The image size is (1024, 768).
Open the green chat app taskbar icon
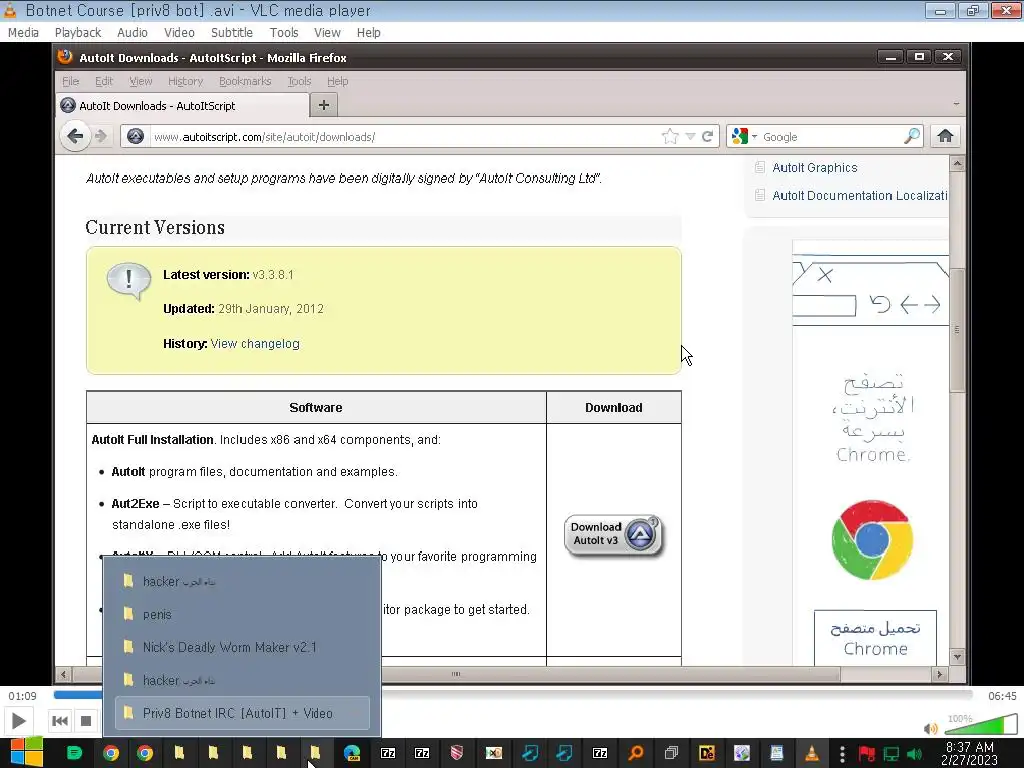[74, 753]
